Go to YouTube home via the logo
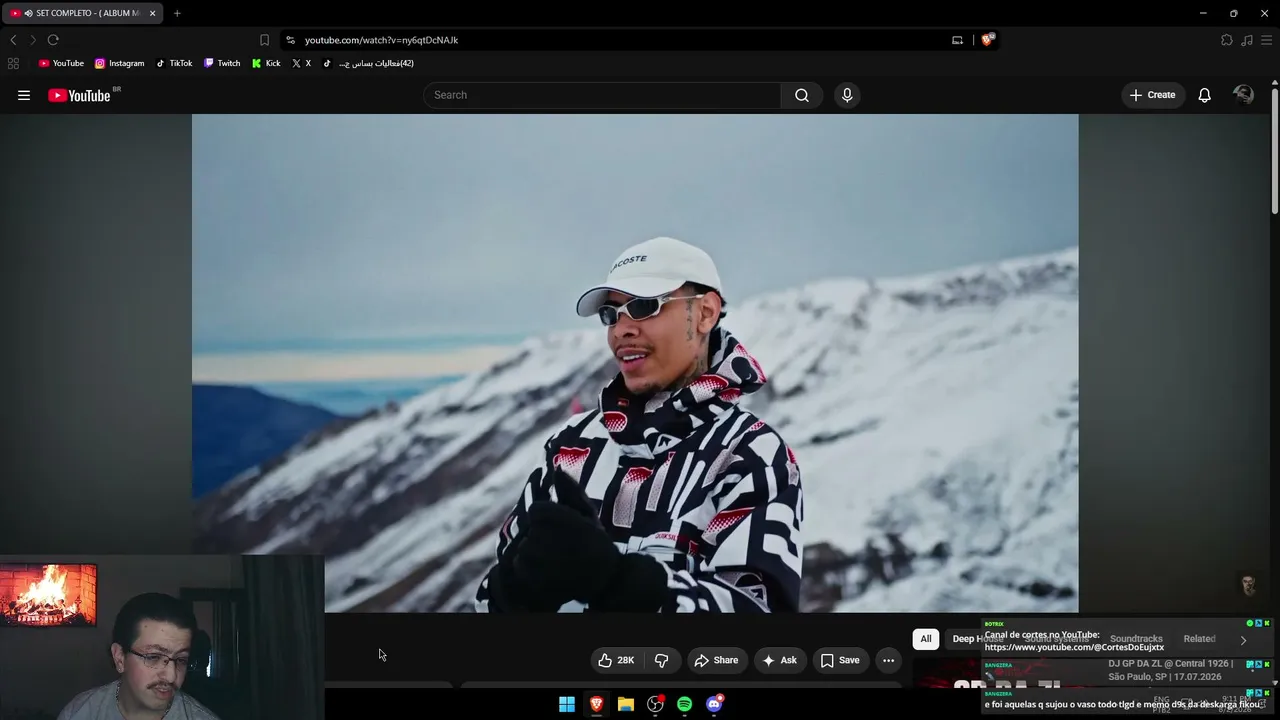The width and height of the screenshot is (1280, 720). coord(79,95)
